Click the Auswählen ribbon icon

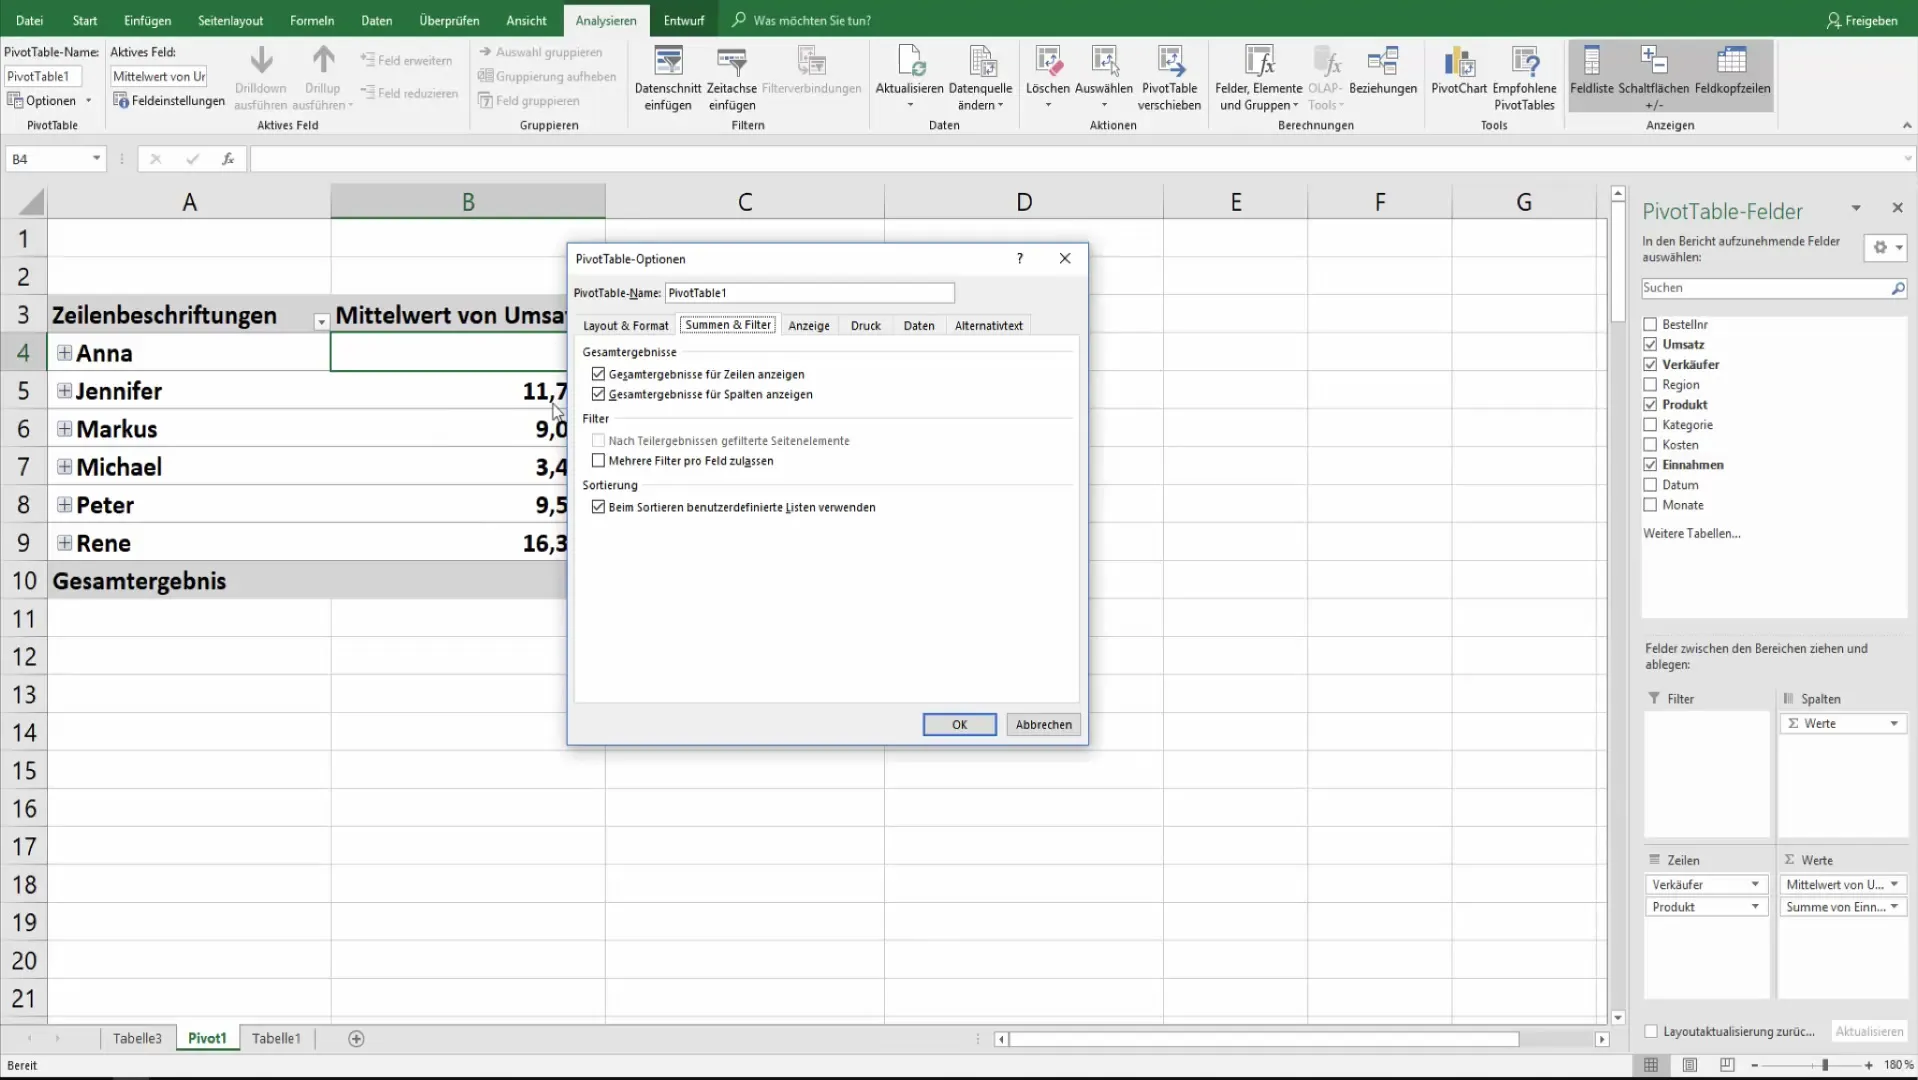1104,62
